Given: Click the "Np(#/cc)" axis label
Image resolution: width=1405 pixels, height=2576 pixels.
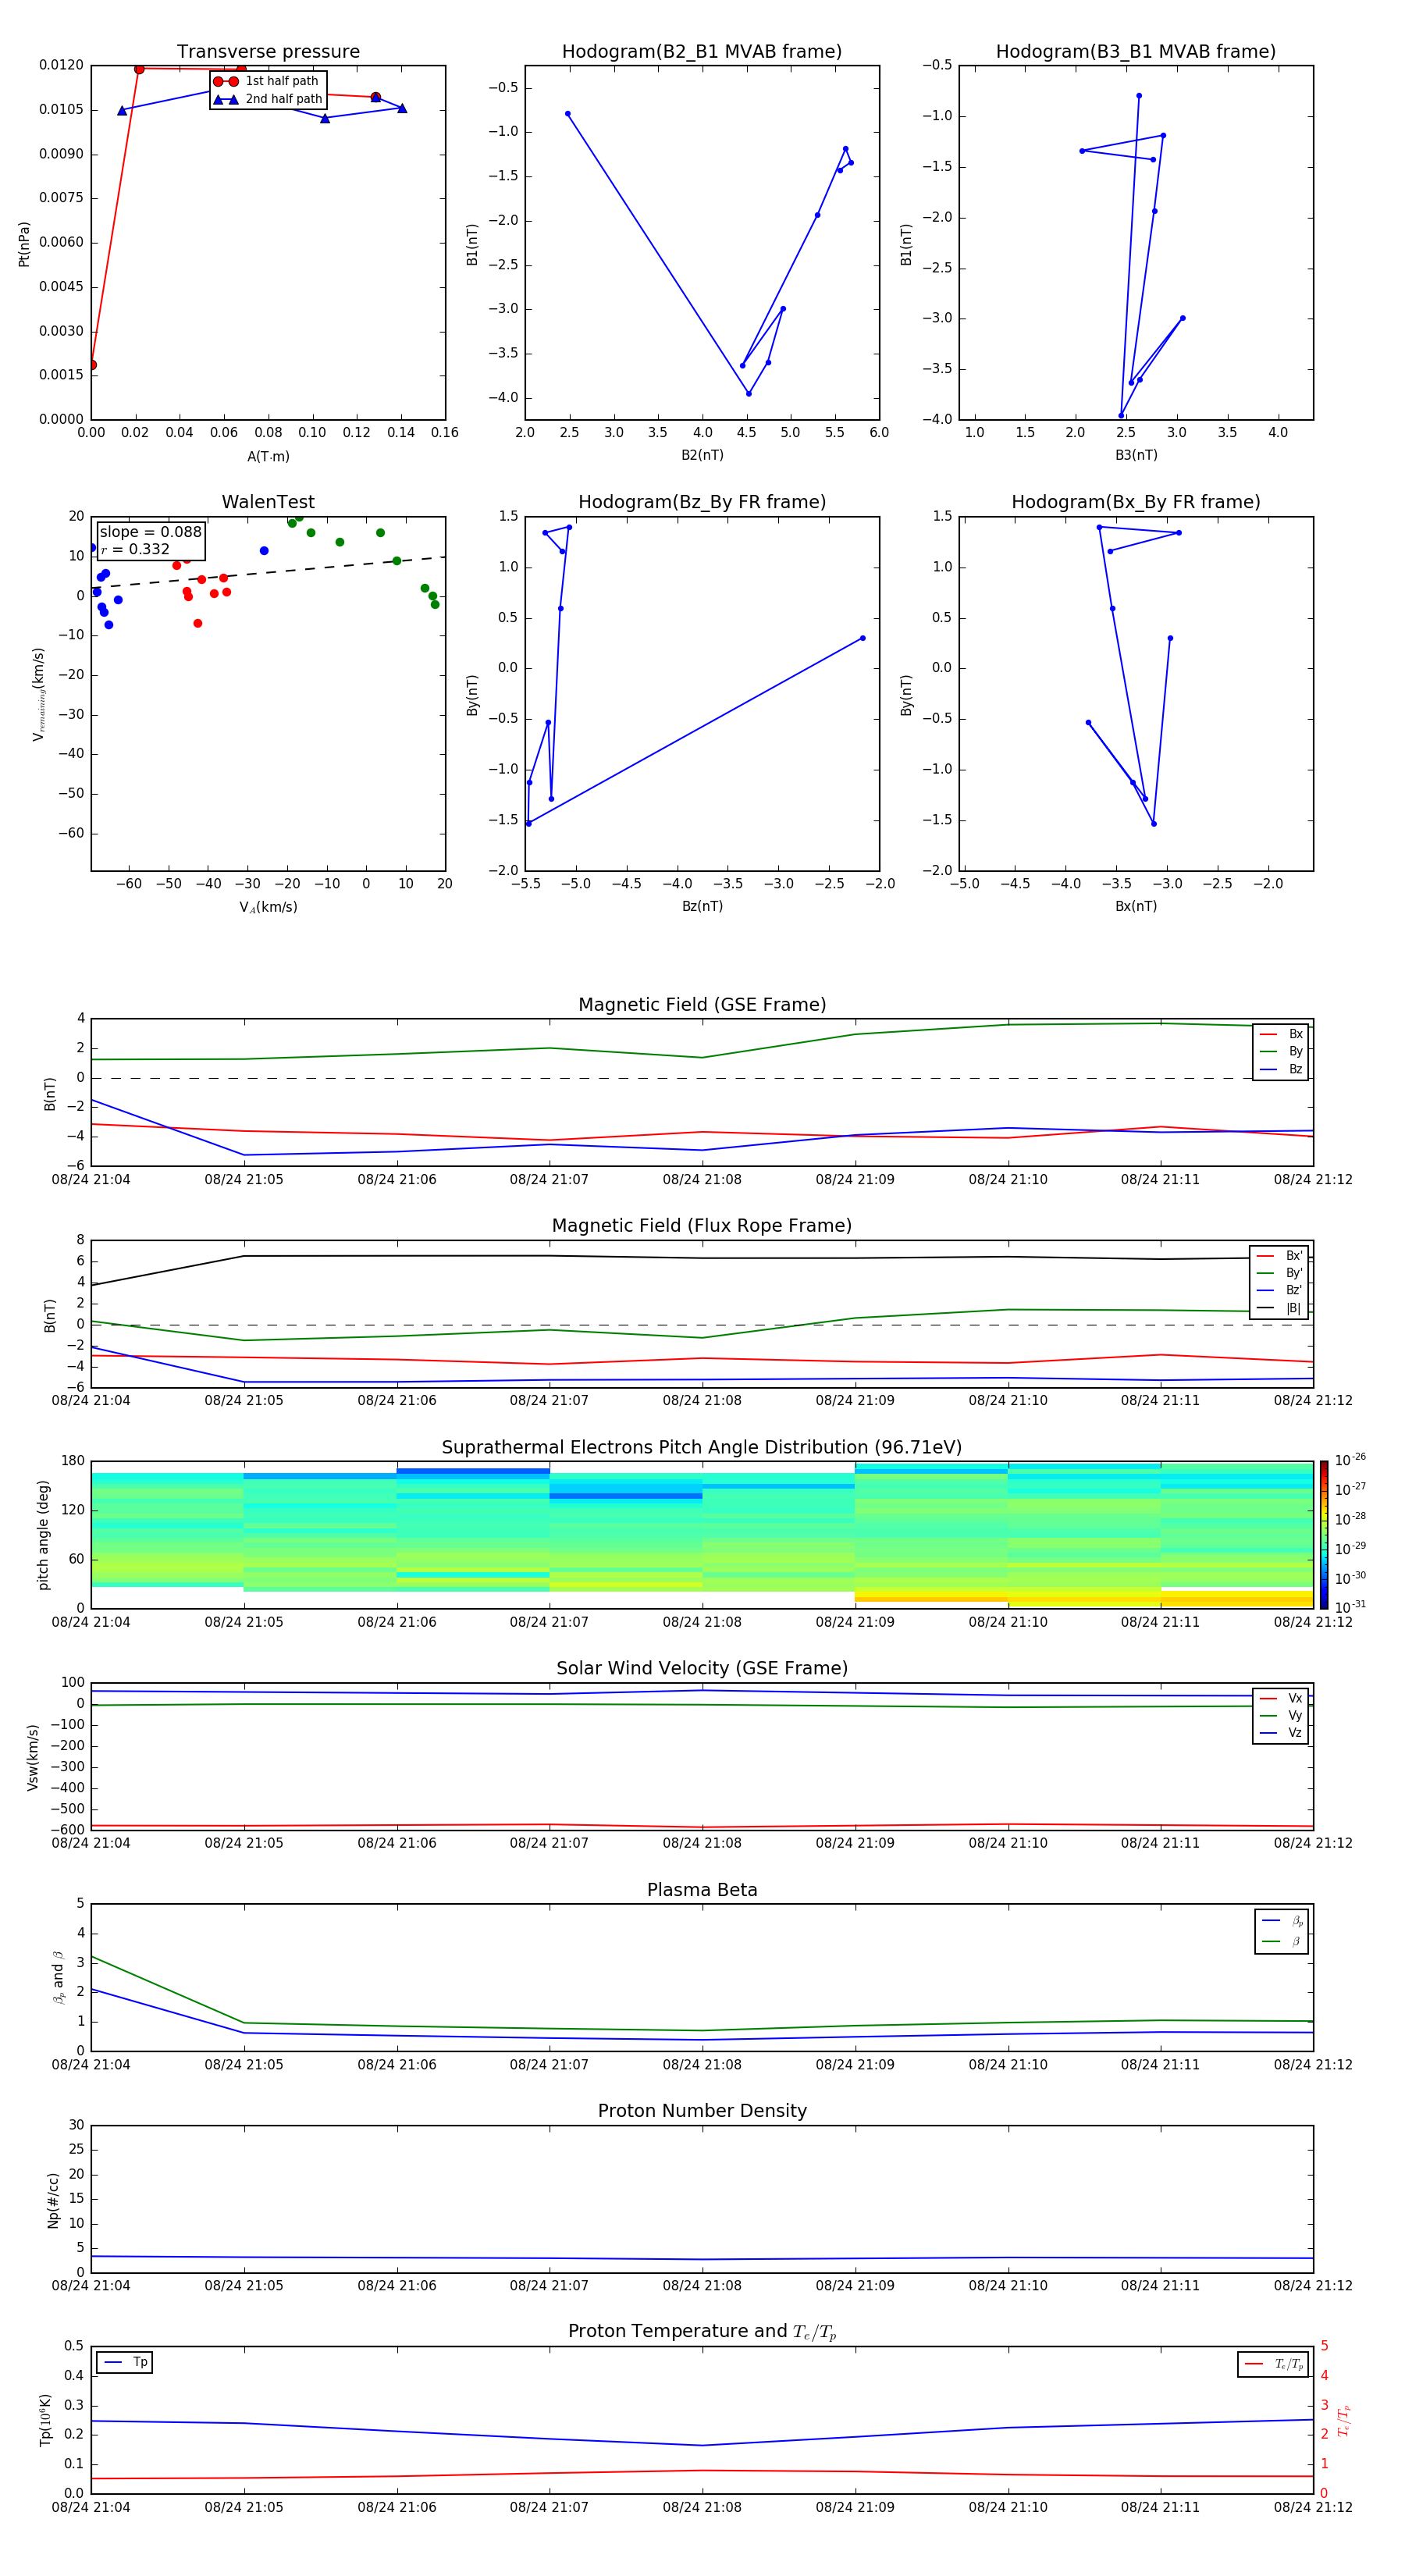Looking at the screenshot, I should tap(53, 2200).
